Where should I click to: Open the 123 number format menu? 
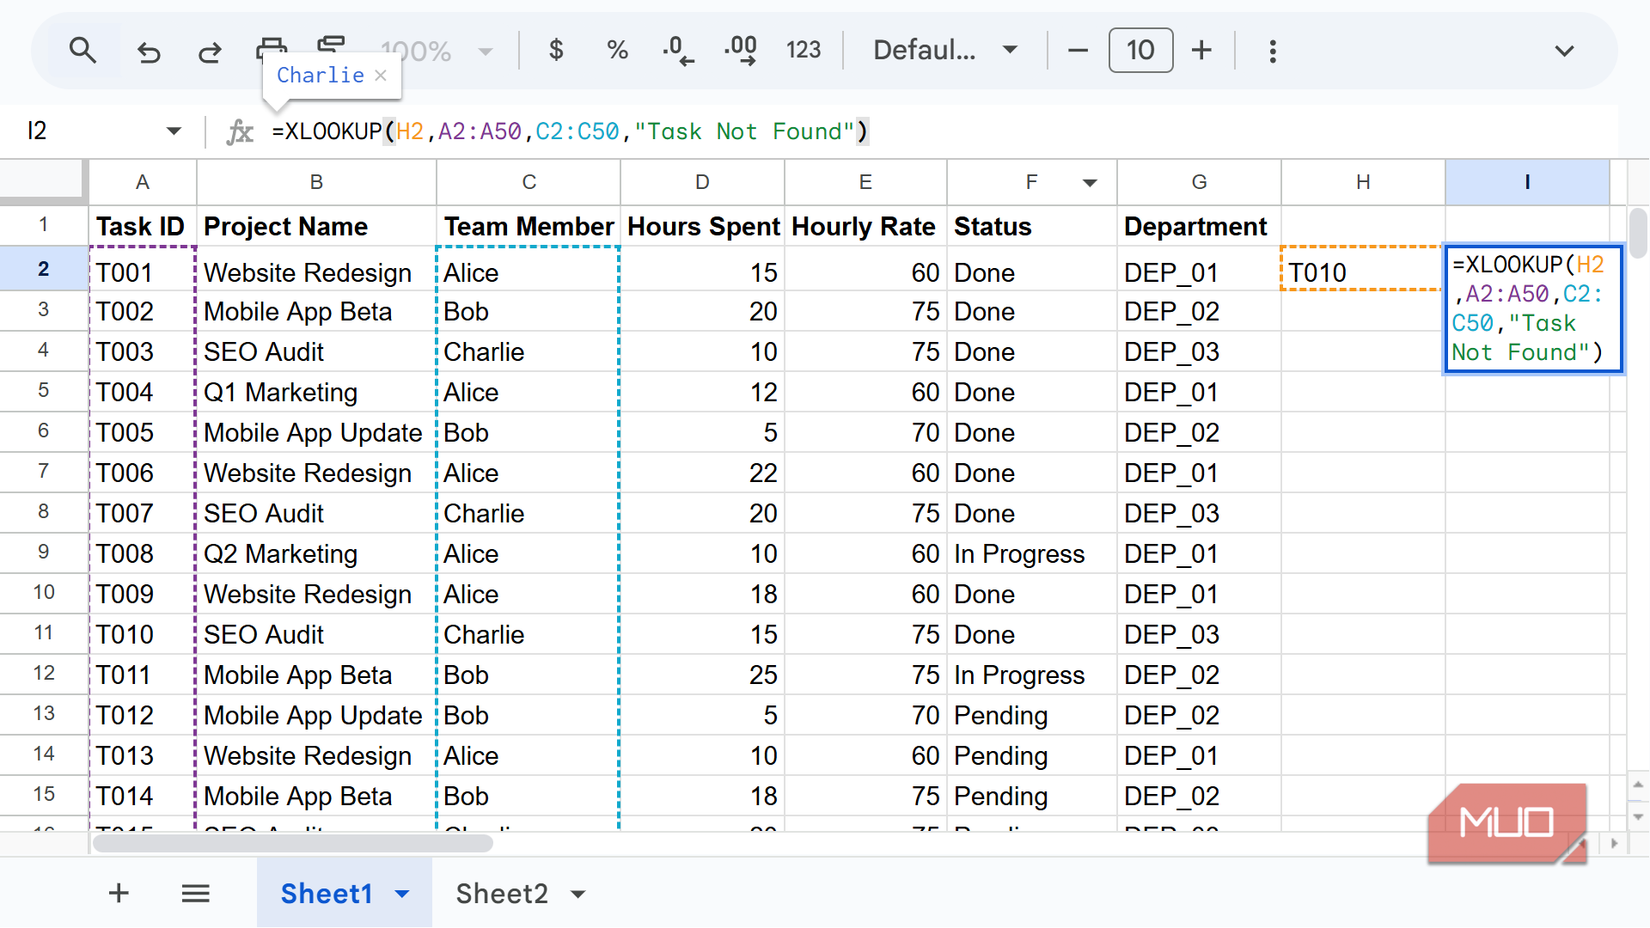coord(804,50)
